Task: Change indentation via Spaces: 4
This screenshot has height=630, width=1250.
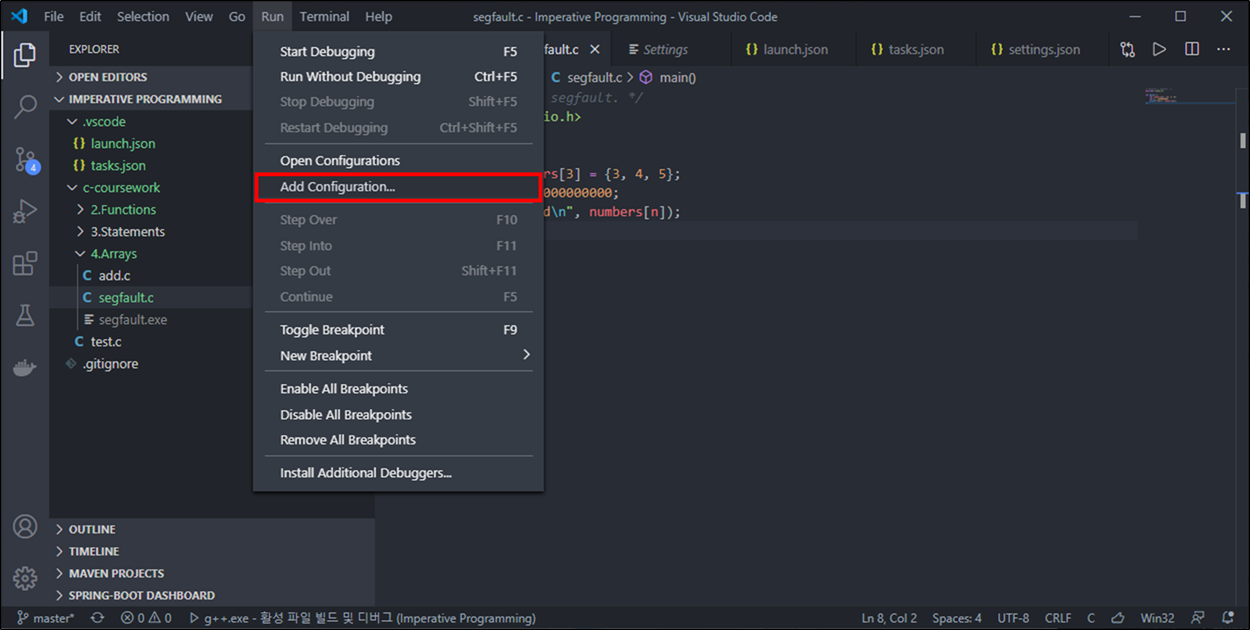Action: [x=957, y=618]
